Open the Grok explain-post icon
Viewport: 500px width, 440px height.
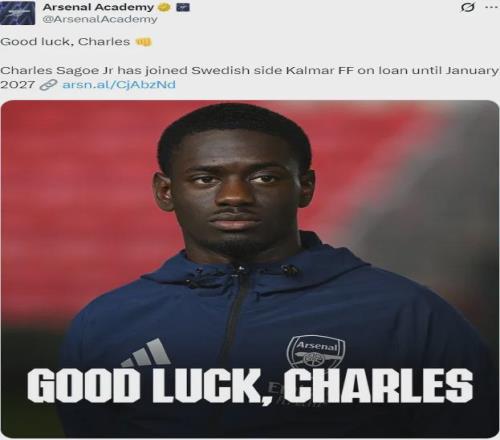tap(468, 7)
